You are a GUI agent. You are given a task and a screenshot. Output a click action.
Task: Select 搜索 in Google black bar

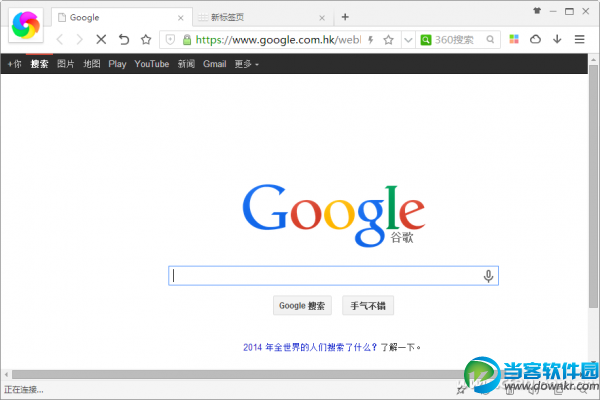(x=39, y=64)
